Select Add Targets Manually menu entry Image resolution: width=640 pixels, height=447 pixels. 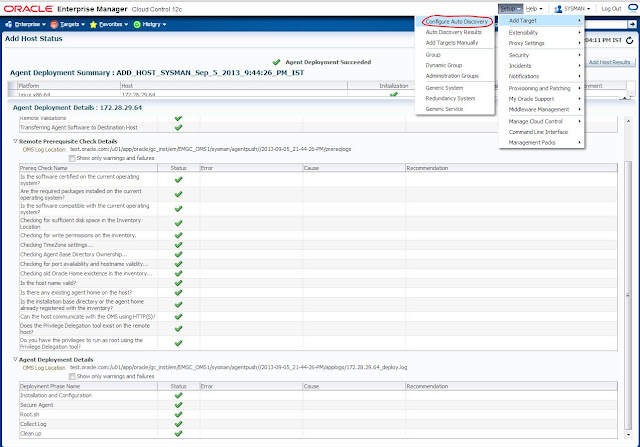click(451, 42)
